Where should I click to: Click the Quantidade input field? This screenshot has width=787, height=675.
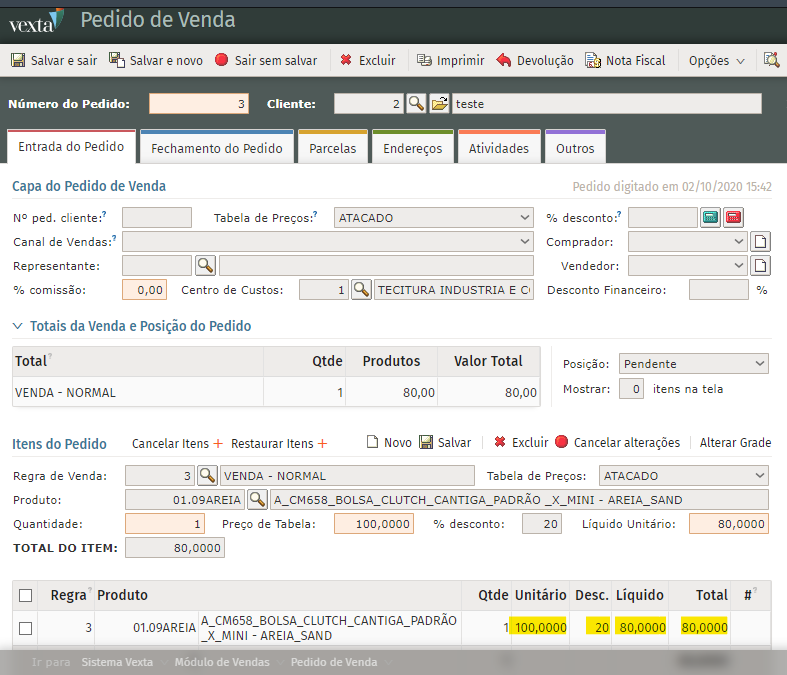tap(164, 524)
